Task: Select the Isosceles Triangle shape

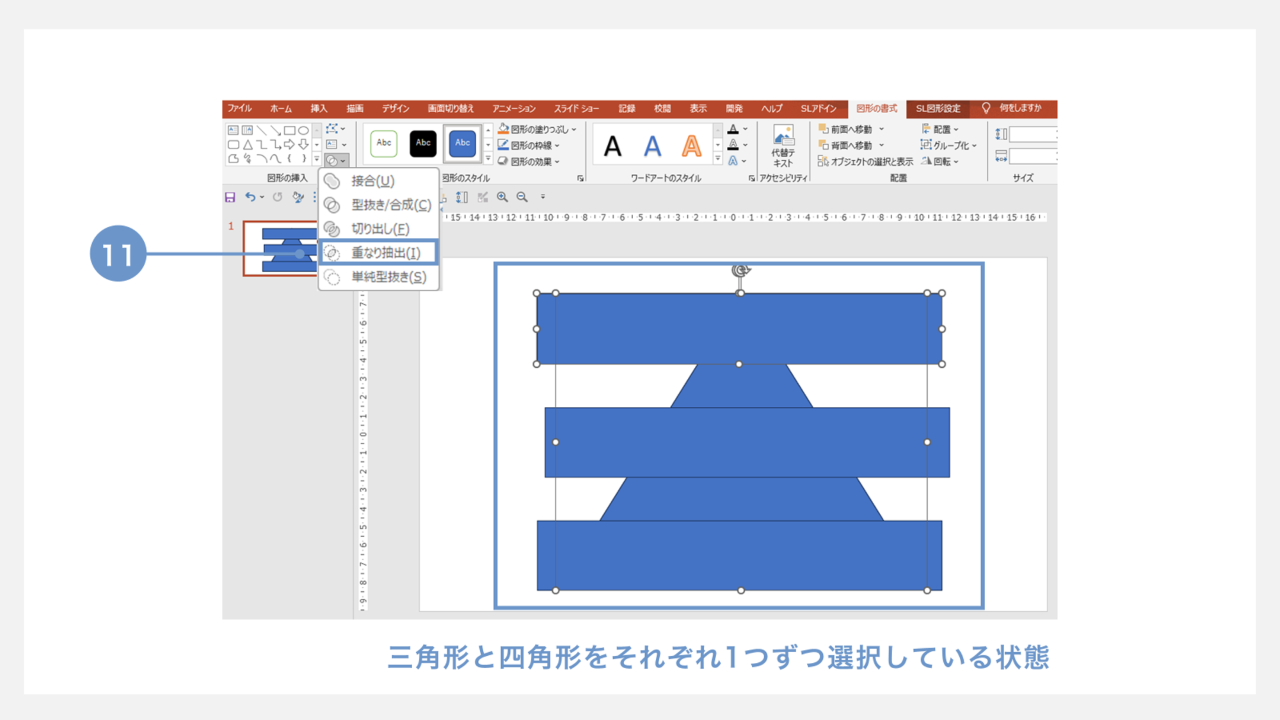Action: [x=247, y=145]
